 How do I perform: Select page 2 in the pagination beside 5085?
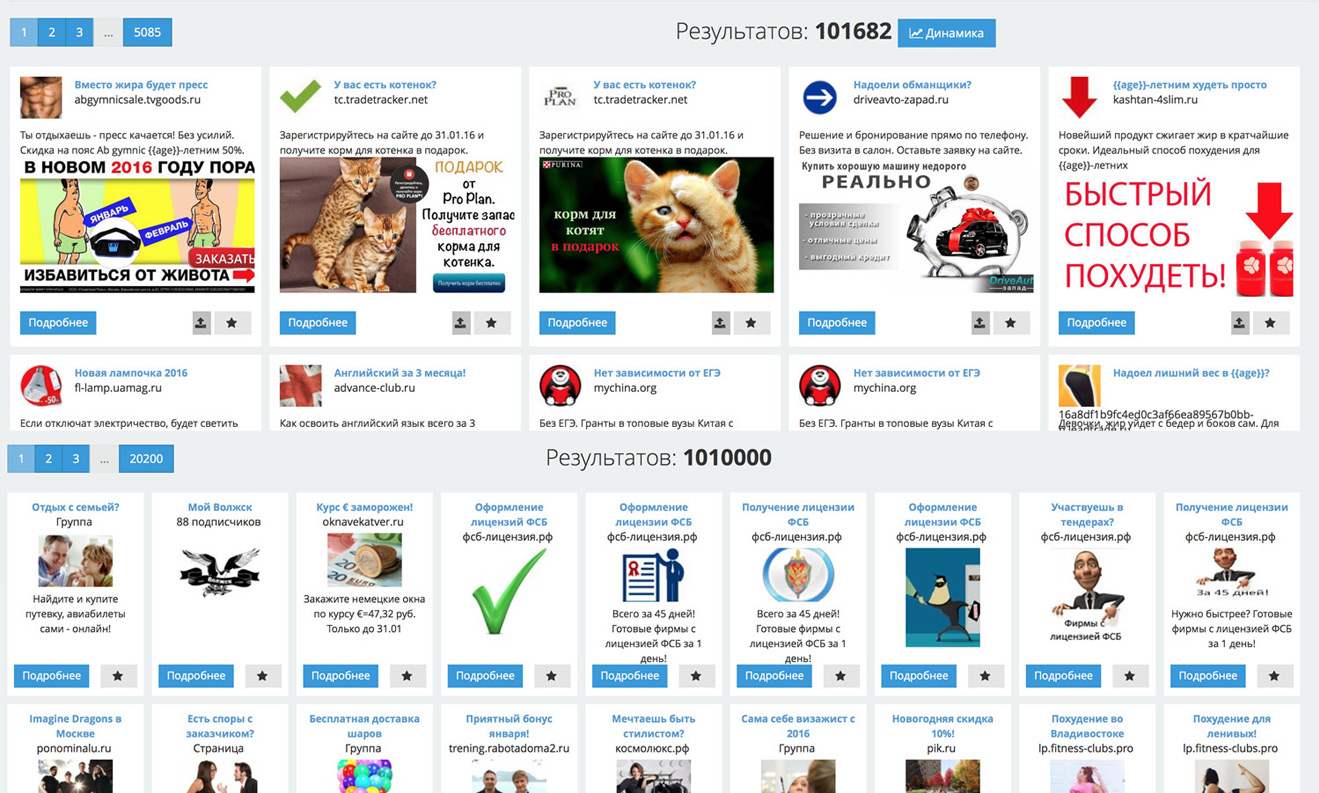[x=51, y=32]
